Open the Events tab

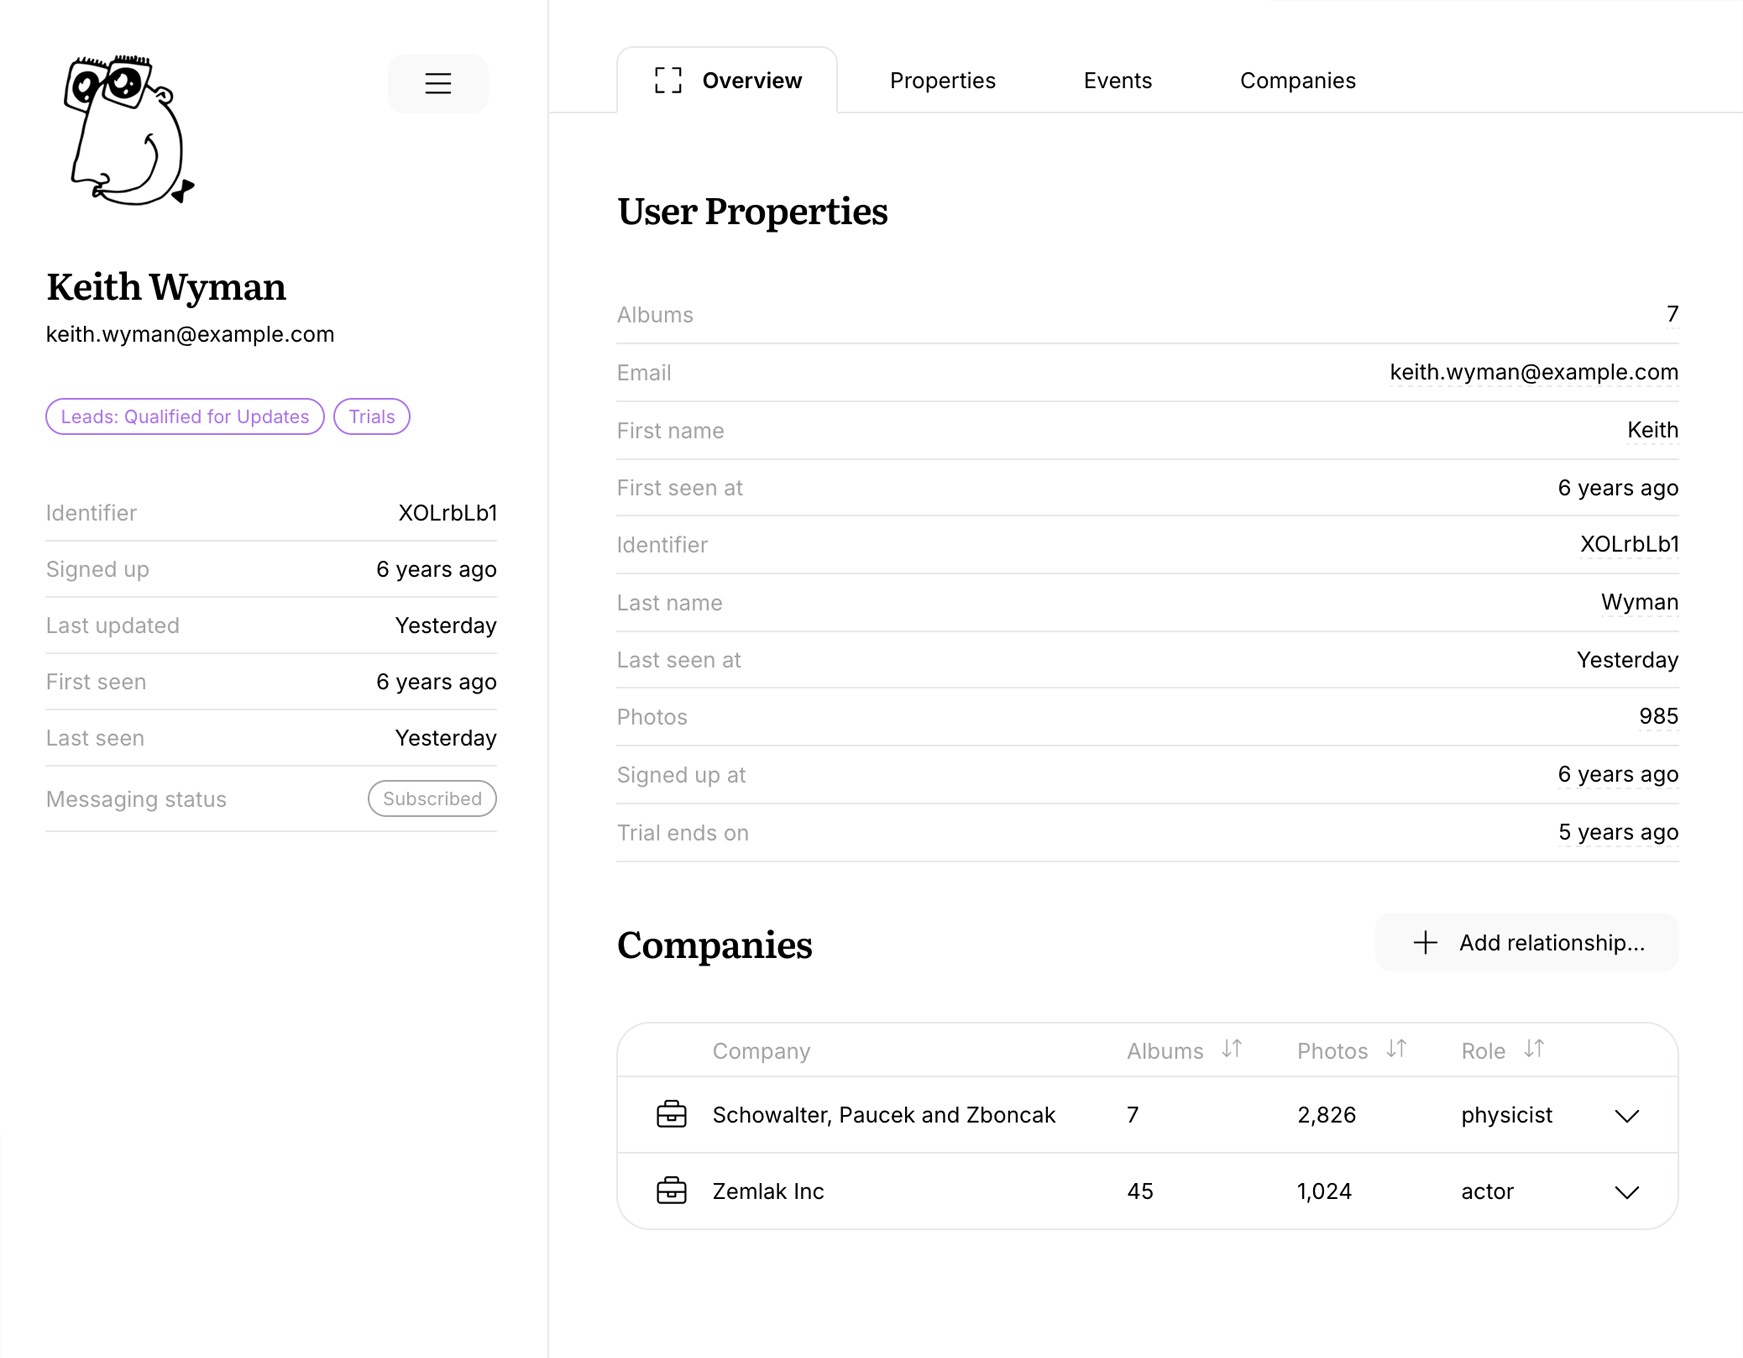click(1117, 80)
